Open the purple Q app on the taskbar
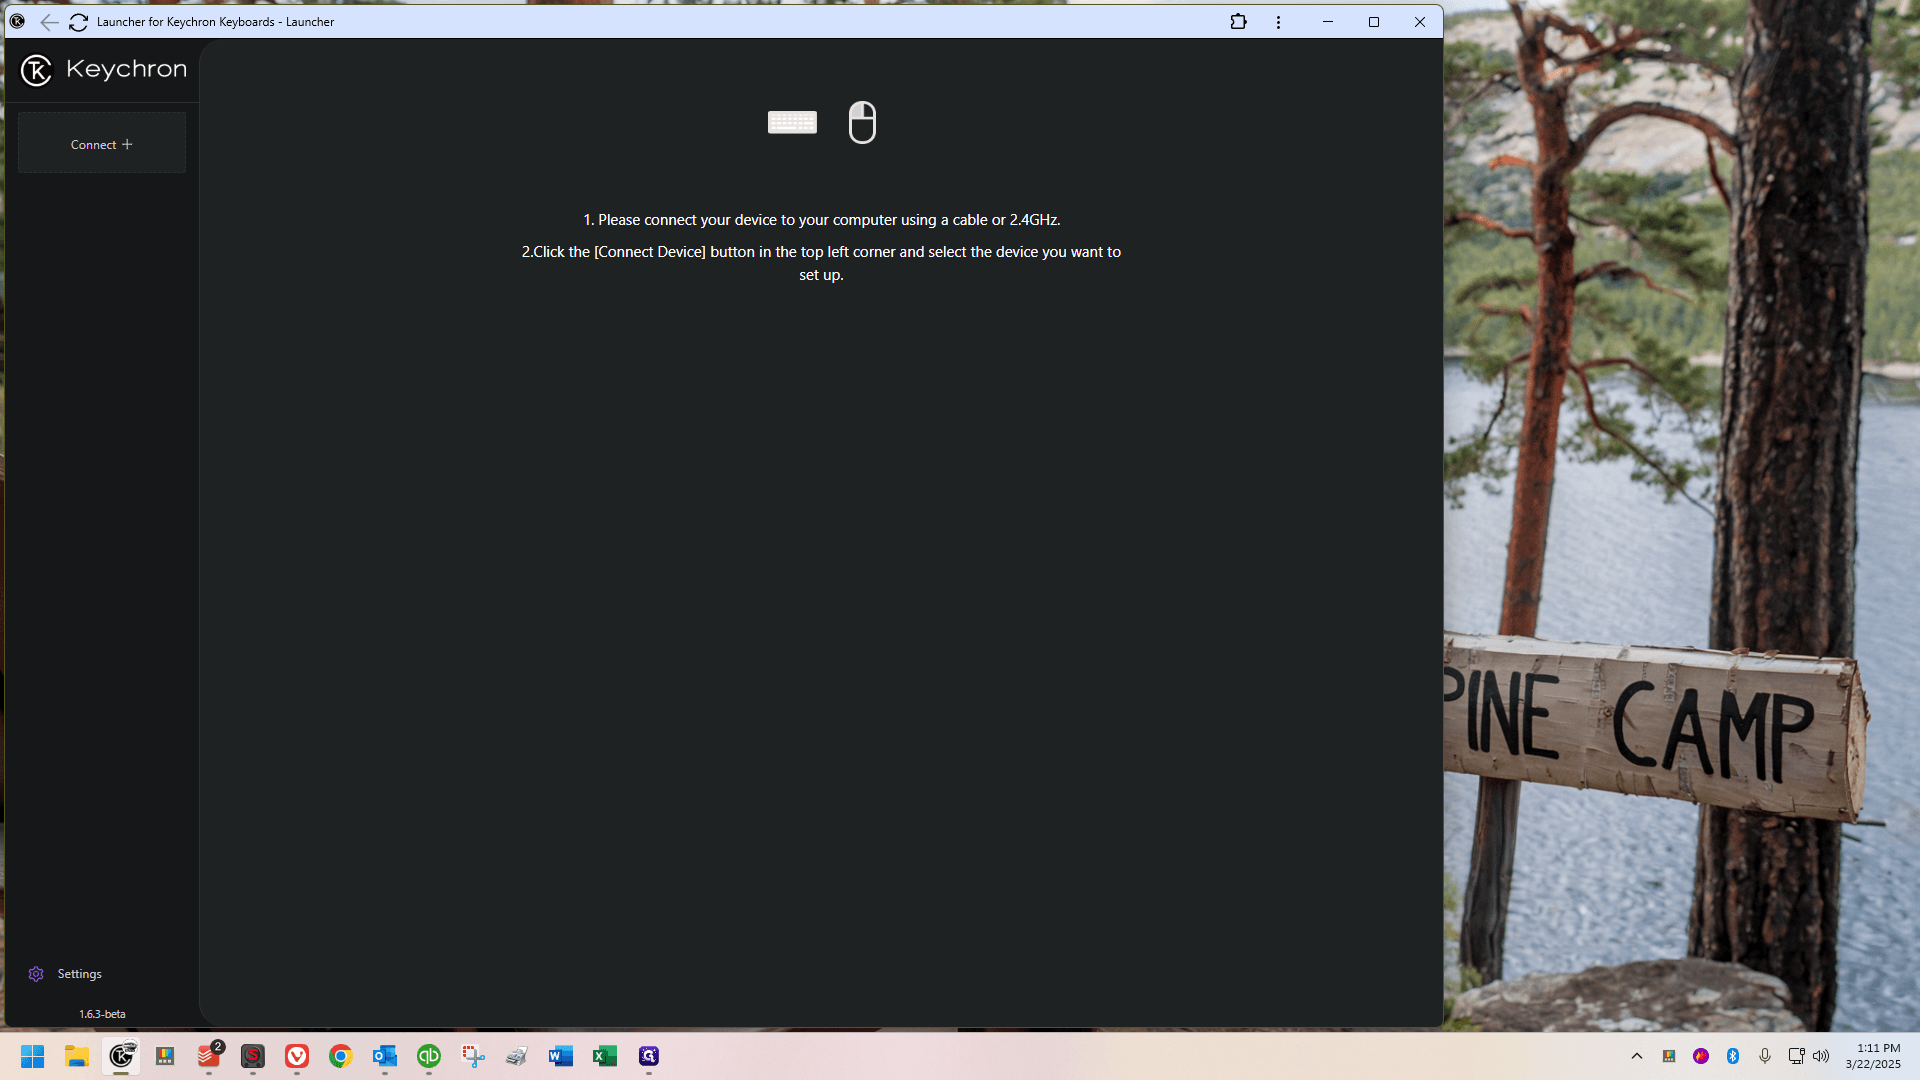The image size is (1920, 1080). (649, 1056)
